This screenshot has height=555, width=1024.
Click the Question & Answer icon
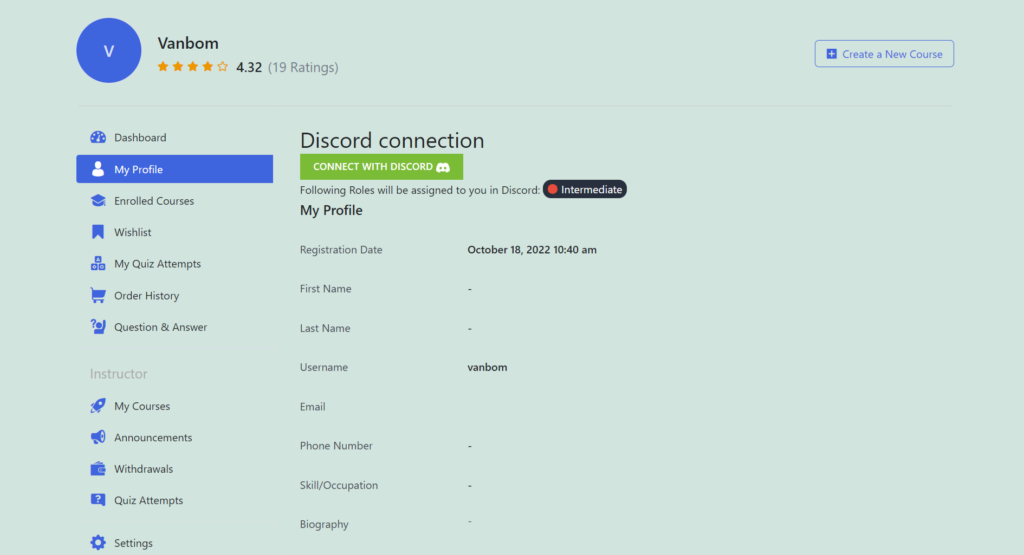pos(98,326)
